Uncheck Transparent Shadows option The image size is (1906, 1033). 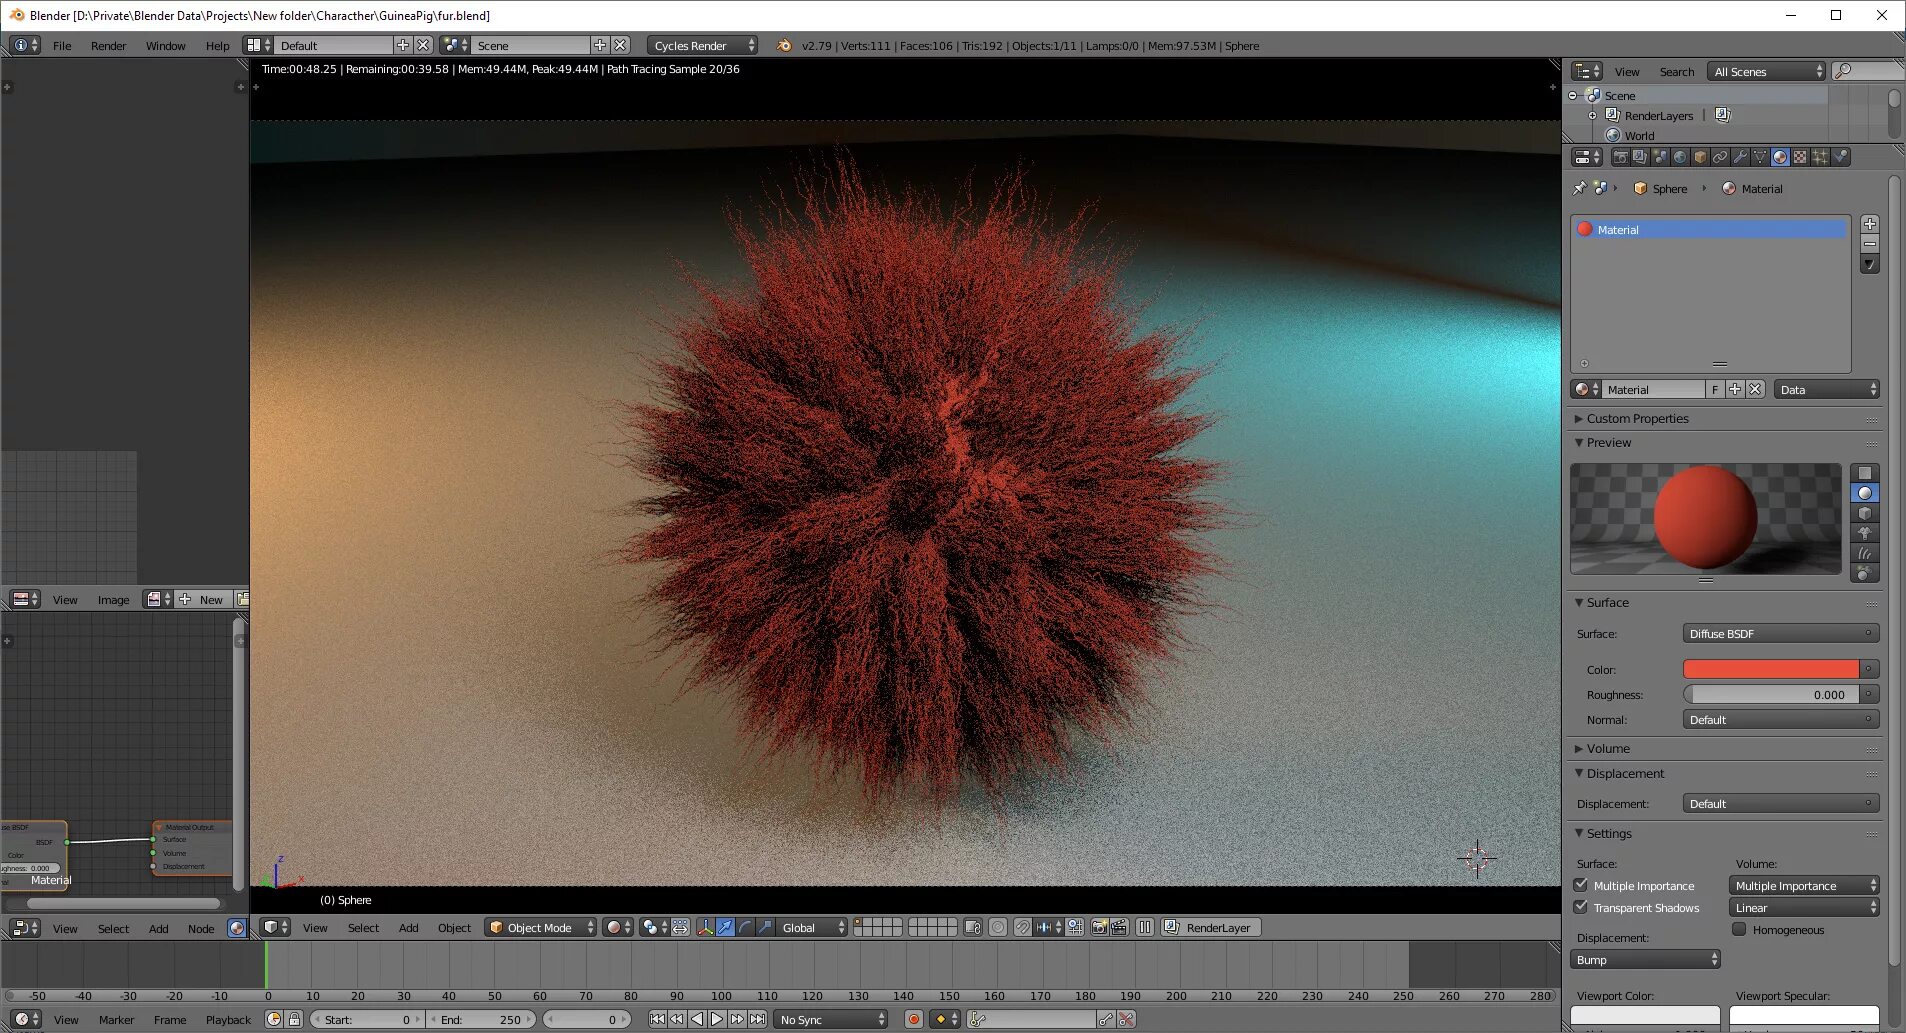[x=1581, y=907]
